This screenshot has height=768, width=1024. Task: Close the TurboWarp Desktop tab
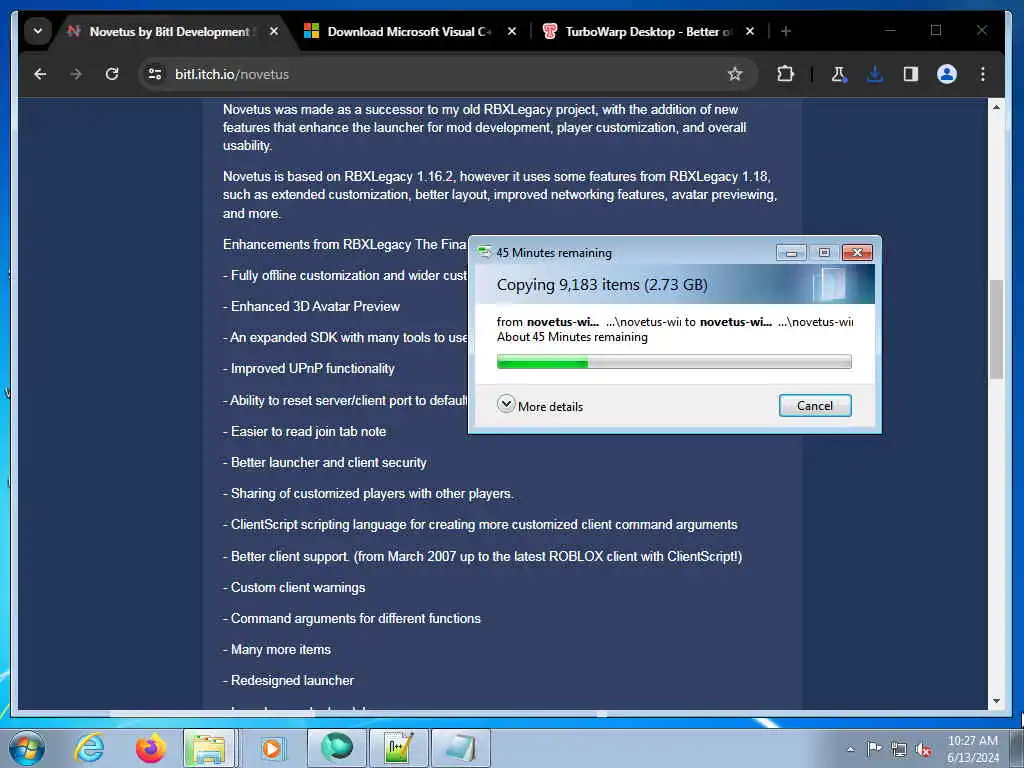click(750, 31)
